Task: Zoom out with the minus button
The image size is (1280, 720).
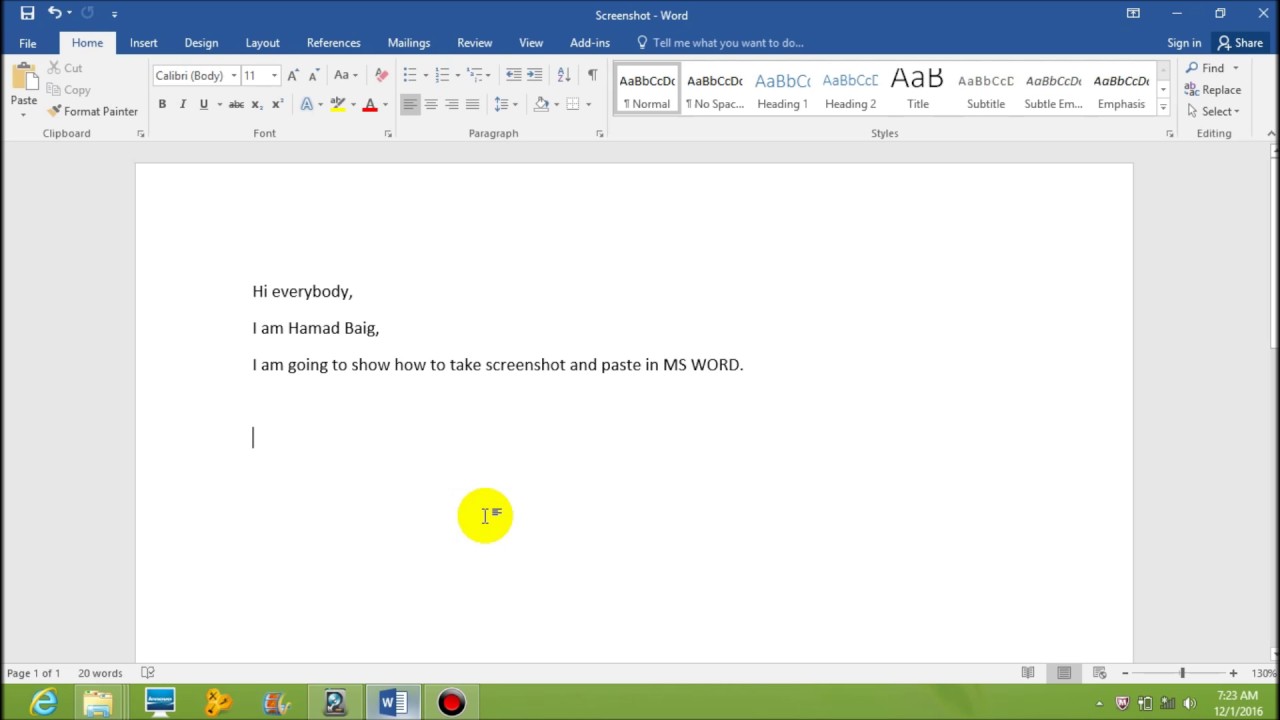Action: [1125, 673]
